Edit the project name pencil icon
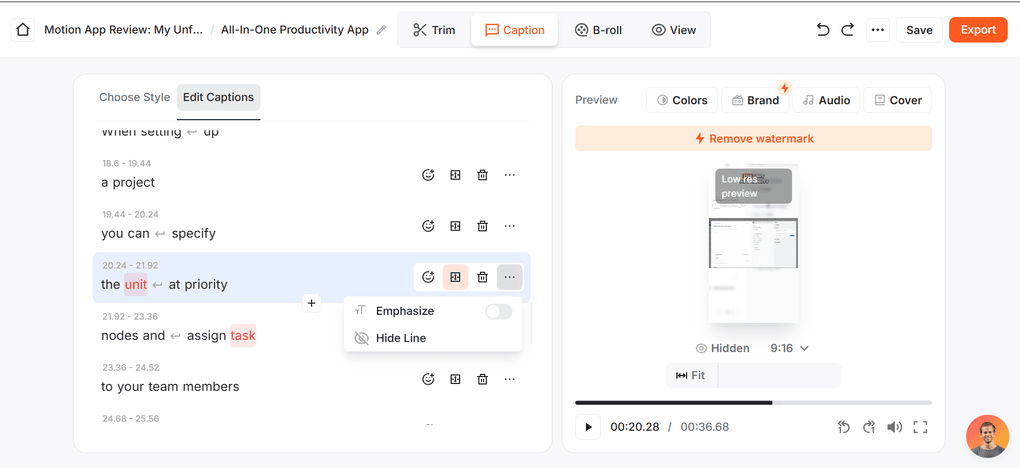 pyautogui.click(x=381, y=30)
